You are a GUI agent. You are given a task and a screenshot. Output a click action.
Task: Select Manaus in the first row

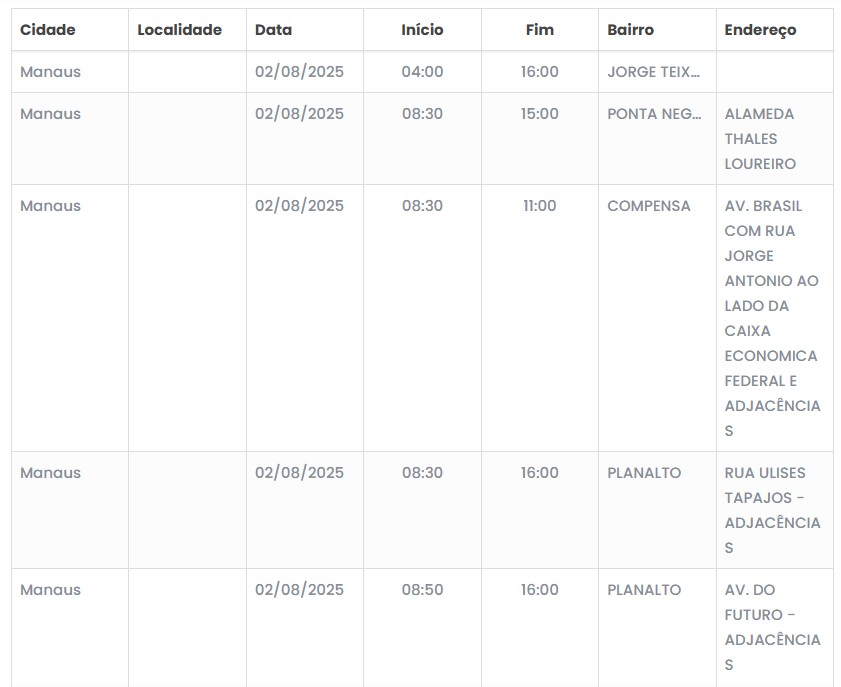click(50, 72)
